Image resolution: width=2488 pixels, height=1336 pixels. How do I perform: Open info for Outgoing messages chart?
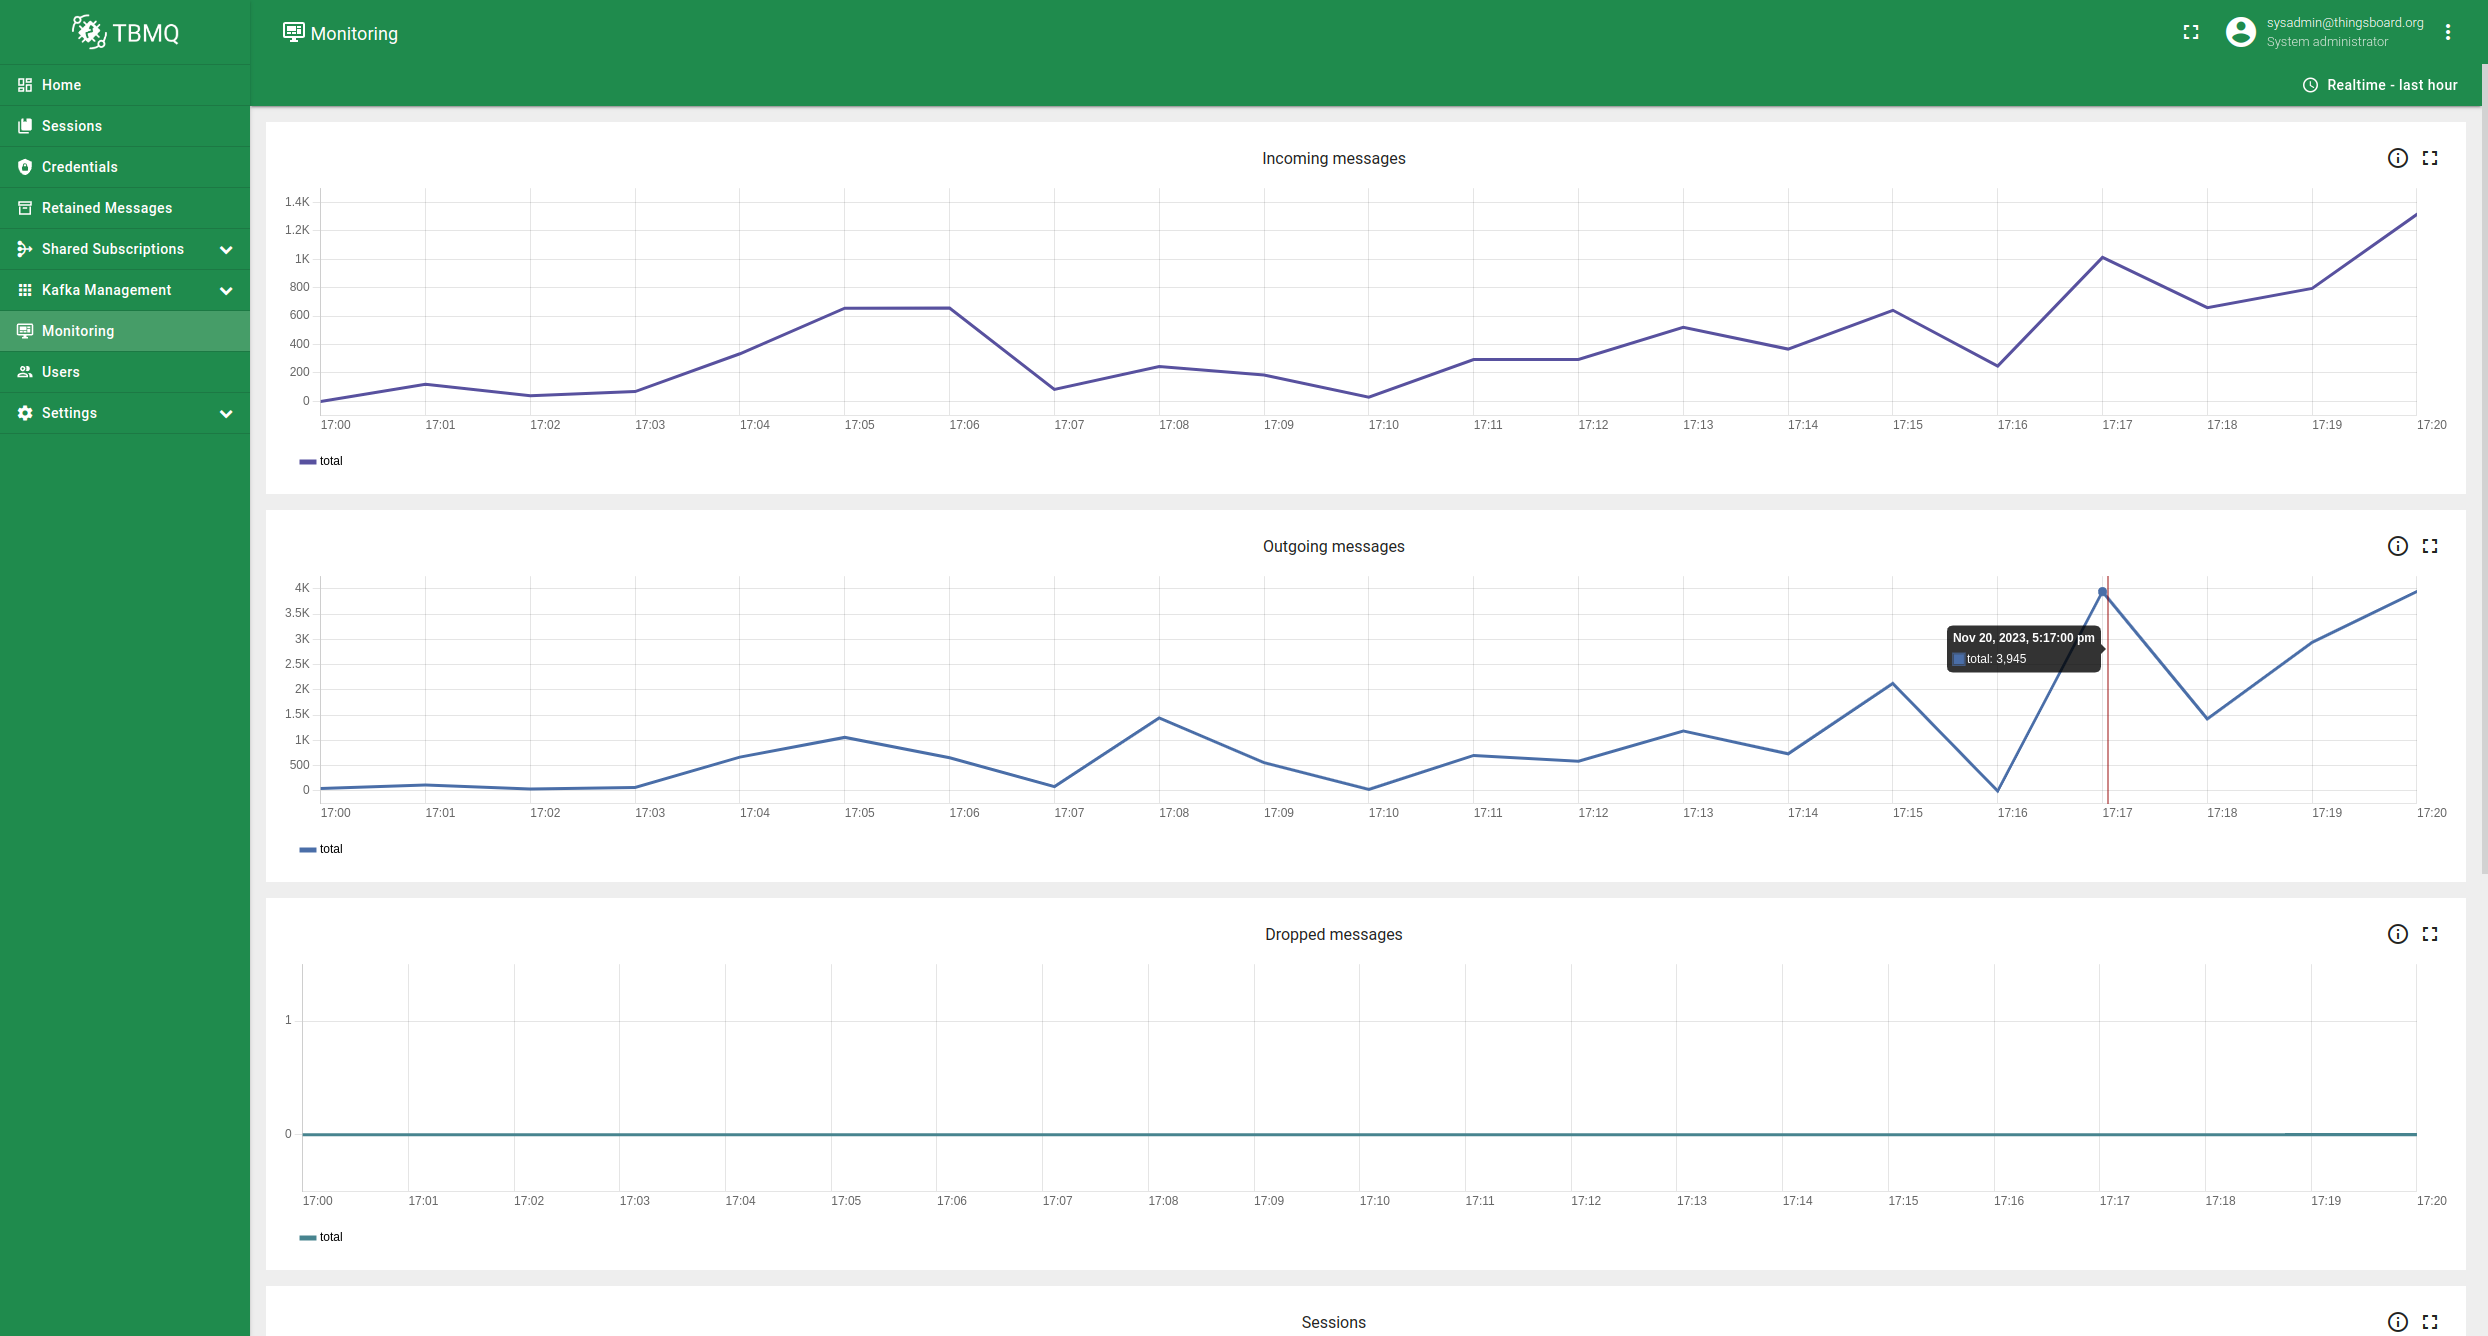tap(2397, 546)
